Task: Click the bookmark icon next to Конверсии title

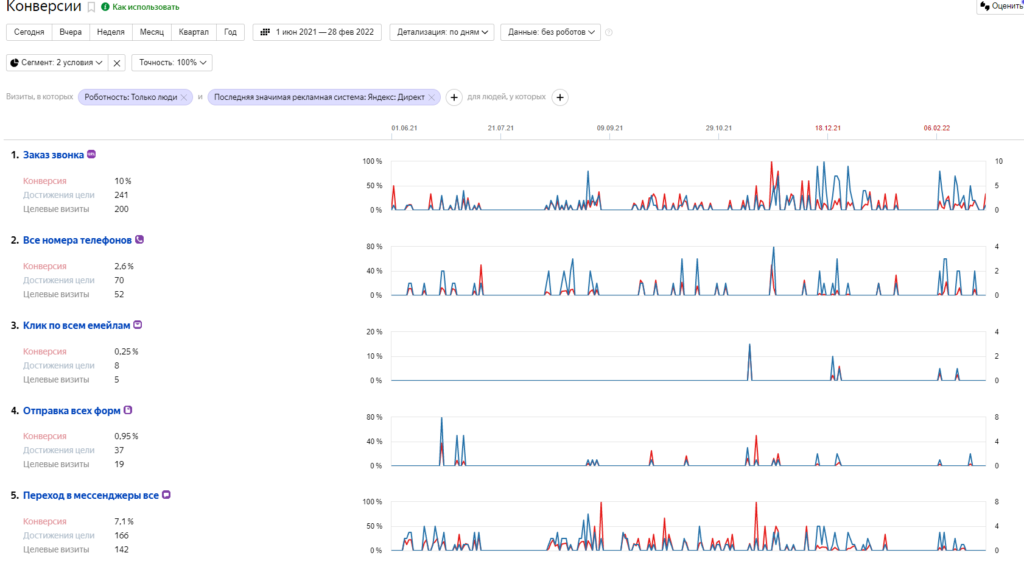Action: point(91,7)
